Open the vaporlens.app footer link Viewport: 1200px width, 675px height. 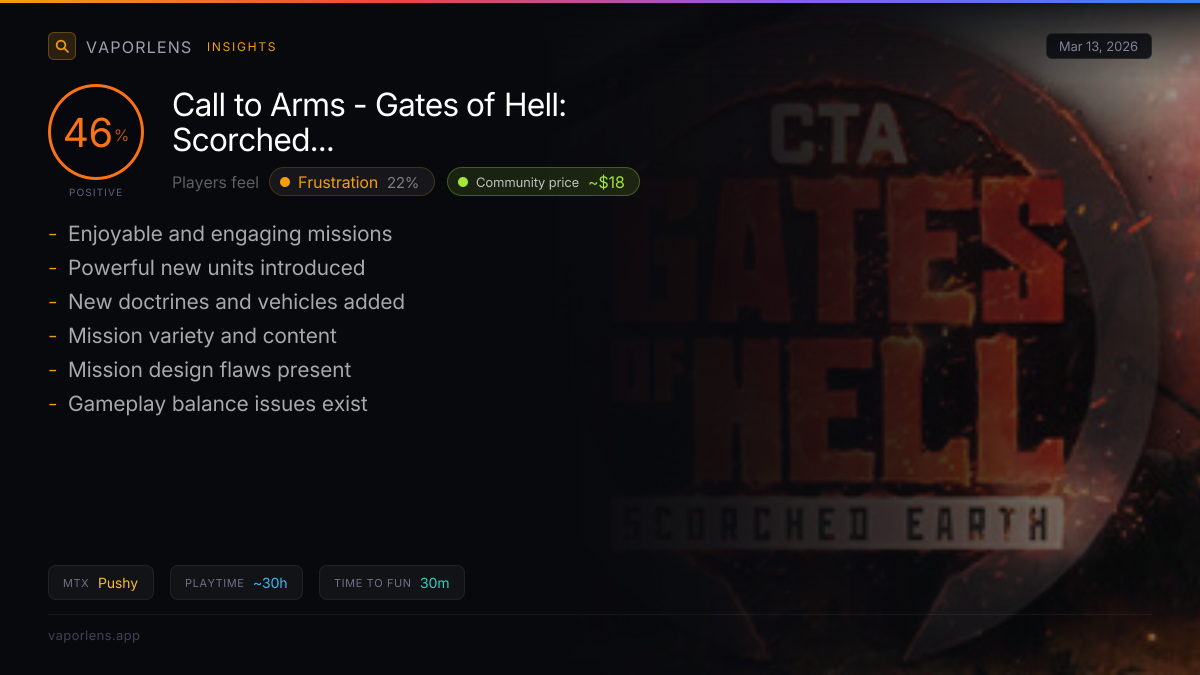[x=94, y=635]
